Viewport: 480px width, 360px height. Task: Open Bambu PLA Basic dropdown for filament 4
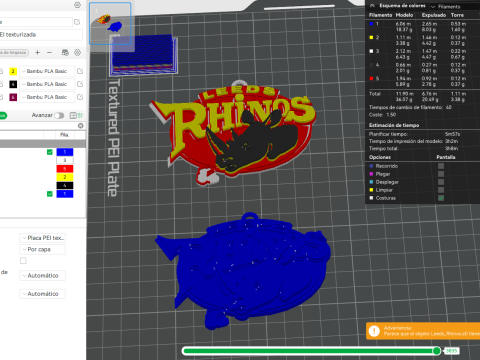(47, 84)
